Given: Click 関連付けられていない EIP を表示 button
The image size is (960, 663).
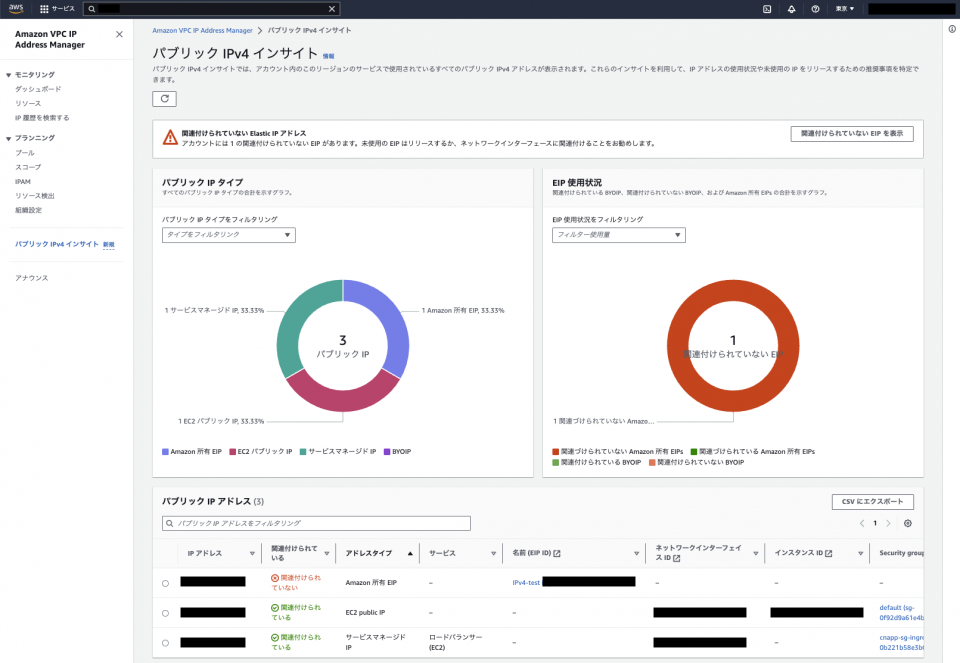Looking at the screenshot, I should [852, 133].
